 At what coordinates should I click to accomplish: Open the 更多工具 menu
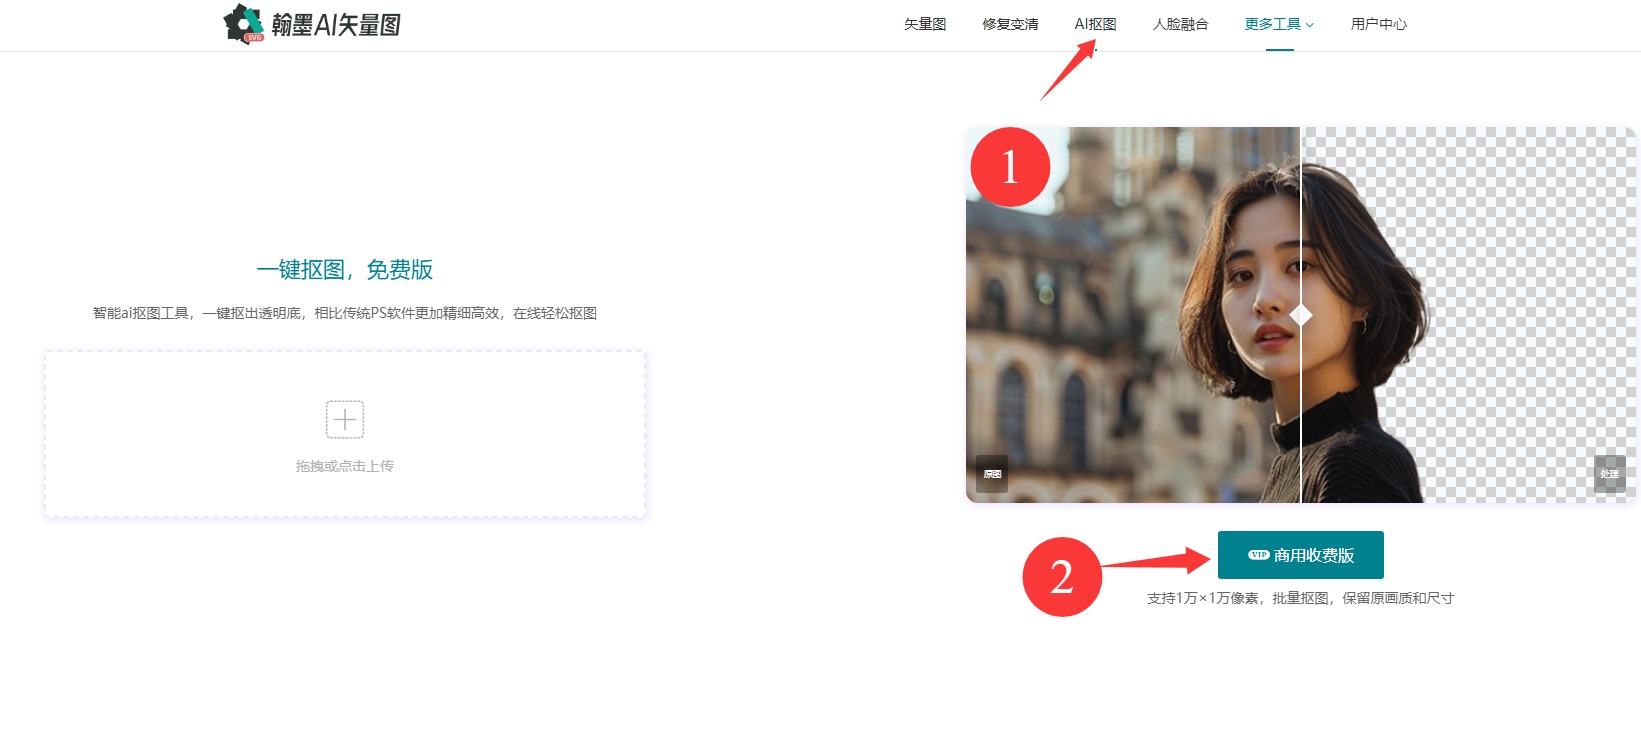click(x=1272, y=24)
